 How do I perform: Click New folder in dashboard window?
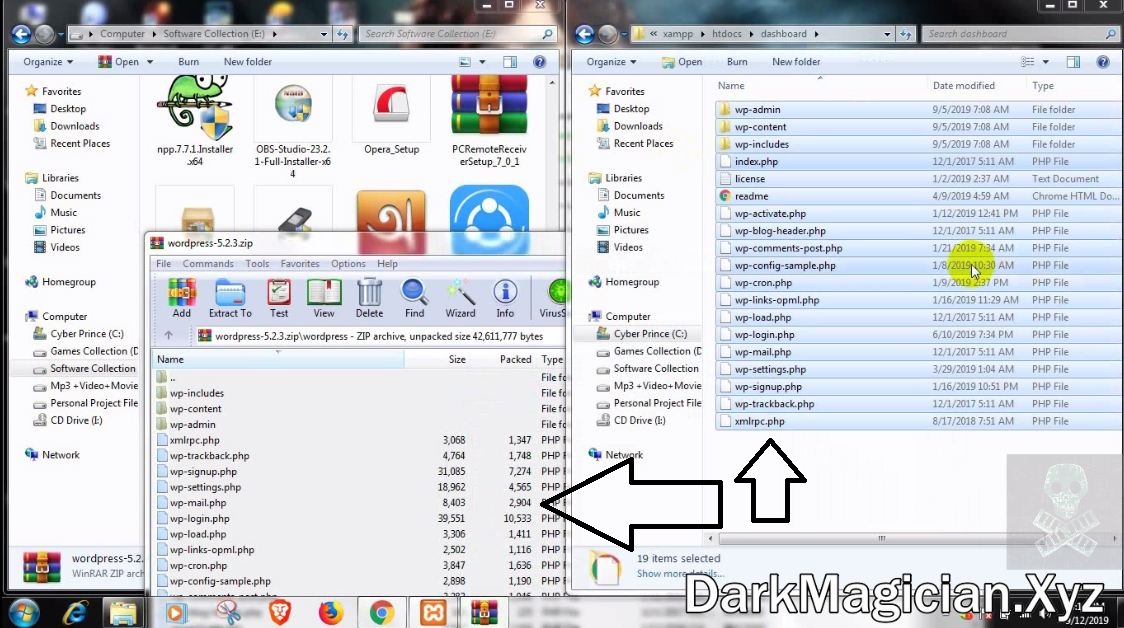click(x=796, y=62)
